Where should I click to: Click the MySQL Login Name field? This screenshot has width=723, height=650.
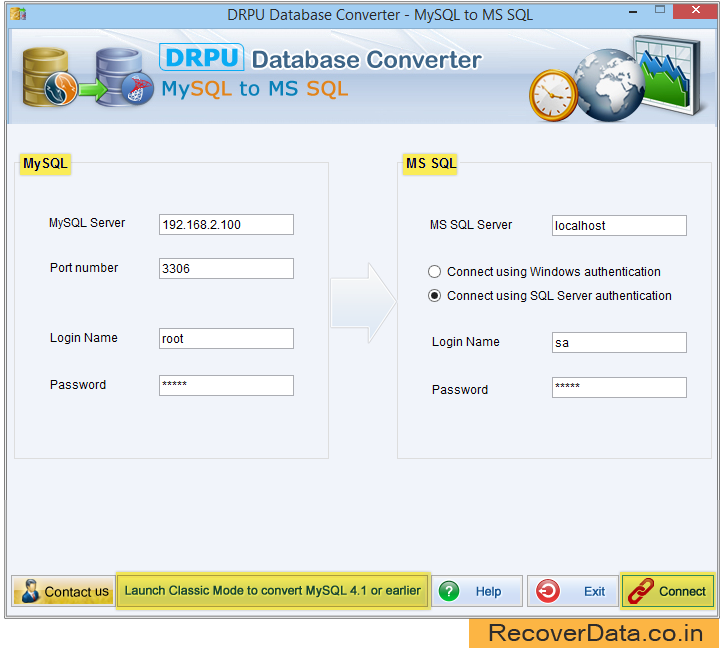click(x=226, y=338)
